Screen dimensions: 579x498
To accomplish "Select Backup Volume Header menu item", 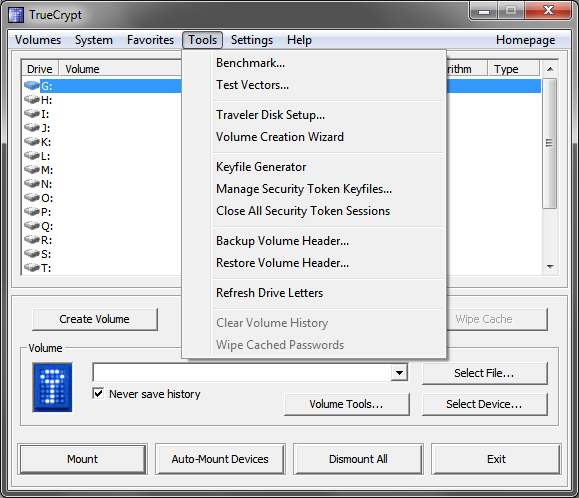I will tap(282, 241).
